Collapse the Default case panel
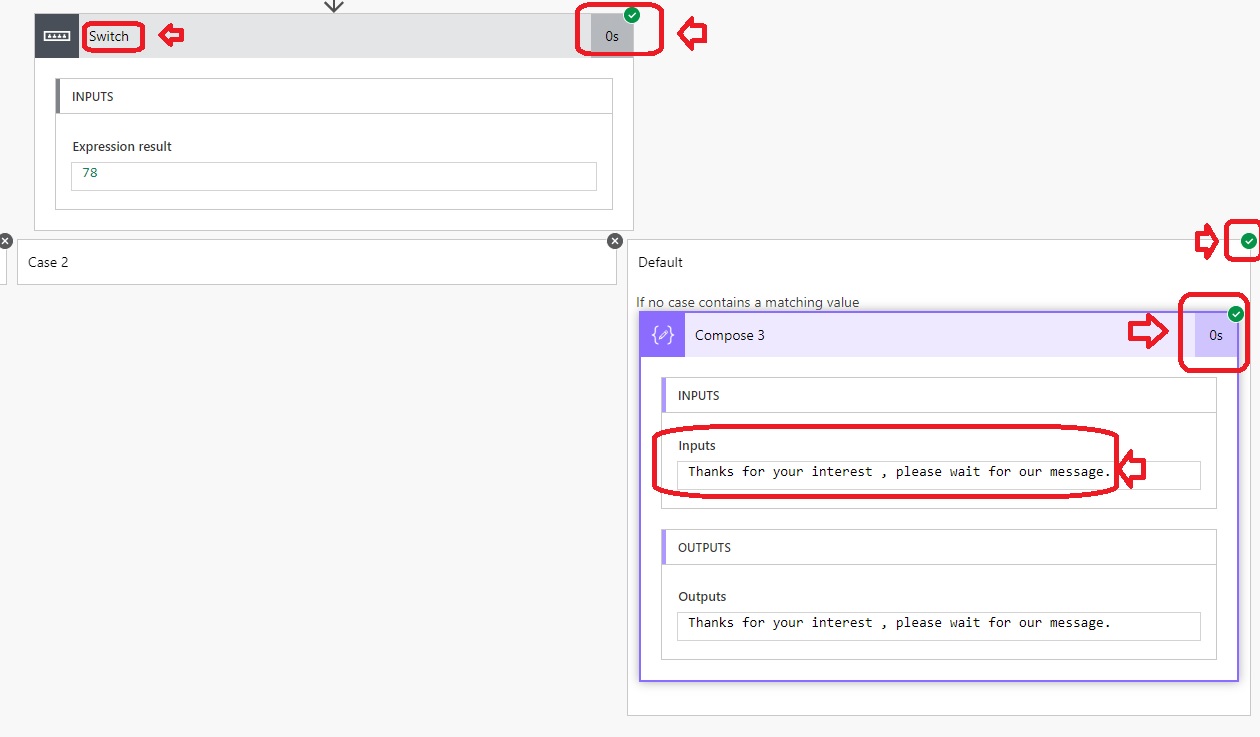 661,262
